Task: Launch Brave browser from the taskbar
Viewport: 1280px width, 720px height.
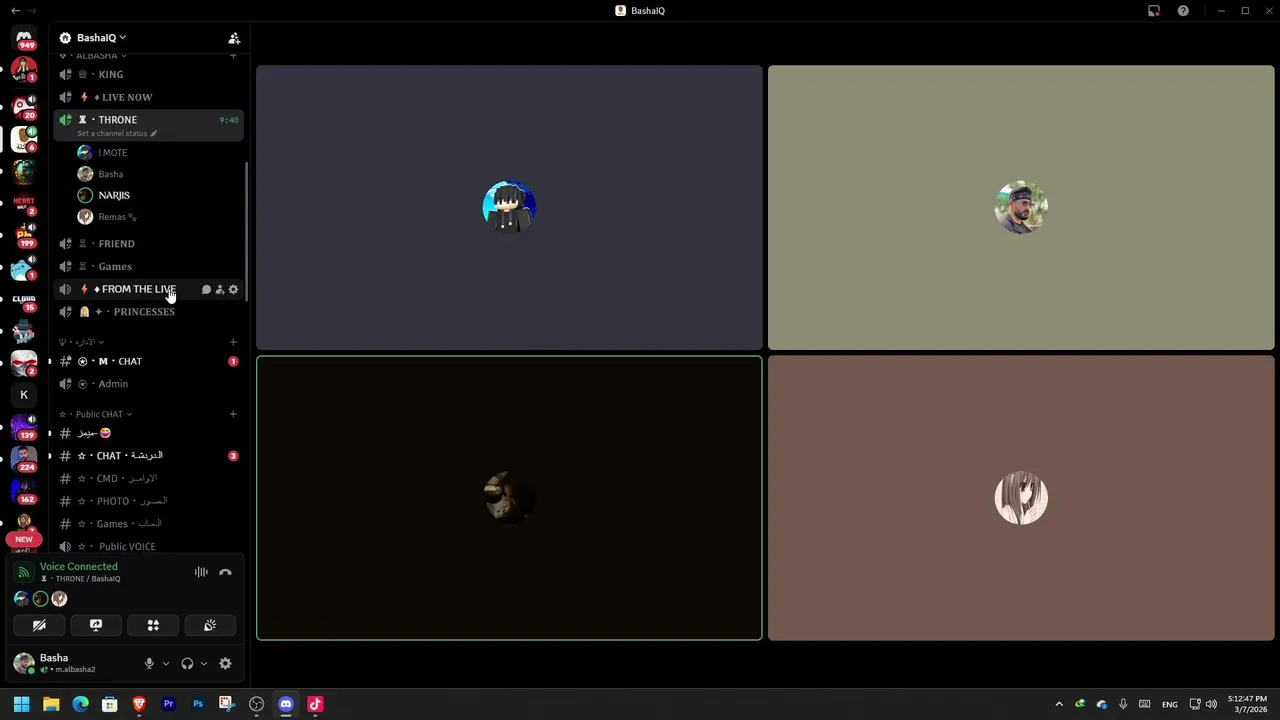Action: [139, 704]
